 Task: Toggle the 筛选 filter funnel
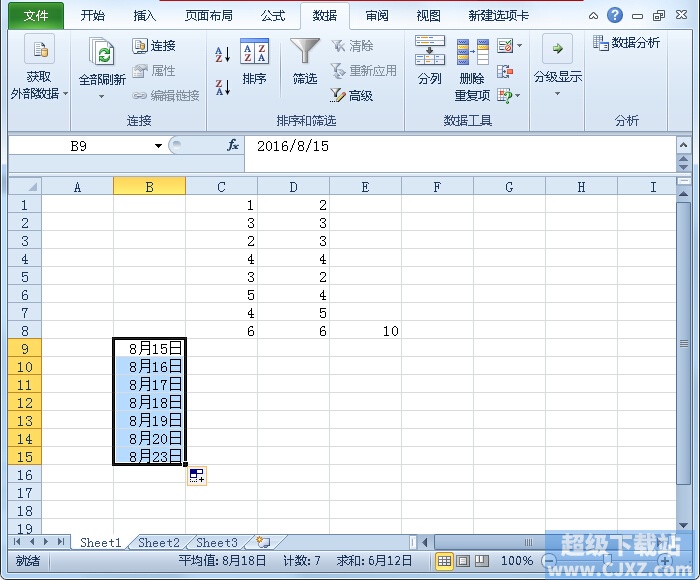pyautogui.click(x=305, y=62)
